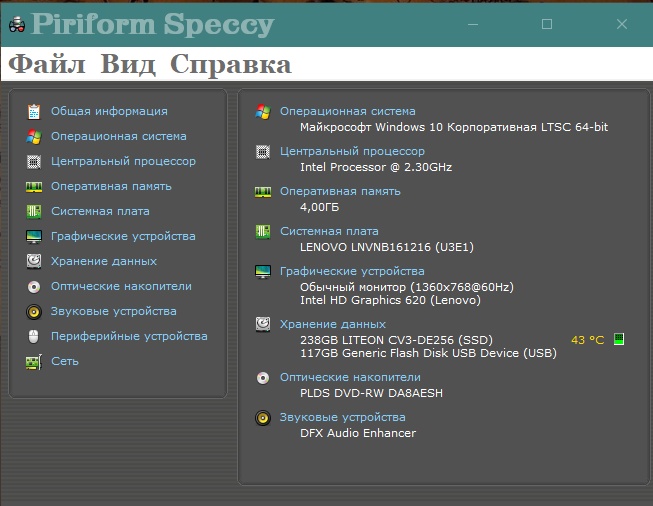Open the Вид menu
This screenshot has width=653, height=506.
click(128, 65)
